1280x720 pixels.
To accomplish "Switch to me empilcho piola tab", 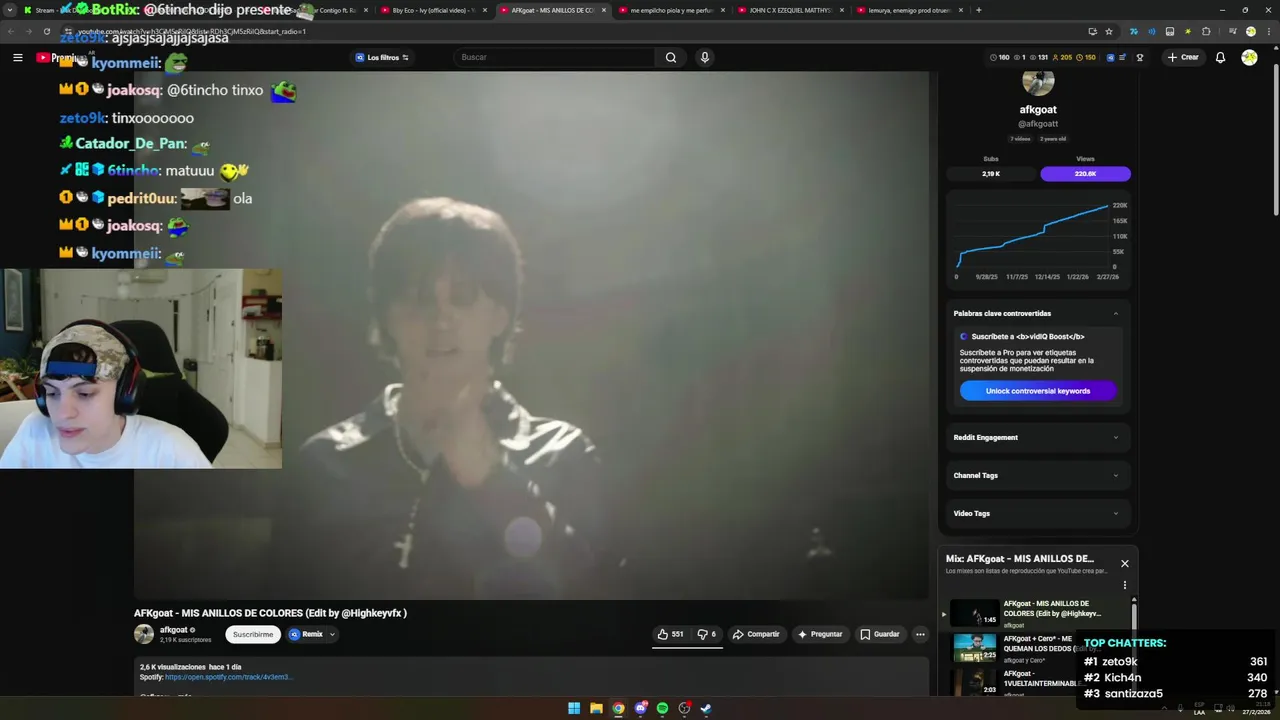I will click(x=672, y=10).
